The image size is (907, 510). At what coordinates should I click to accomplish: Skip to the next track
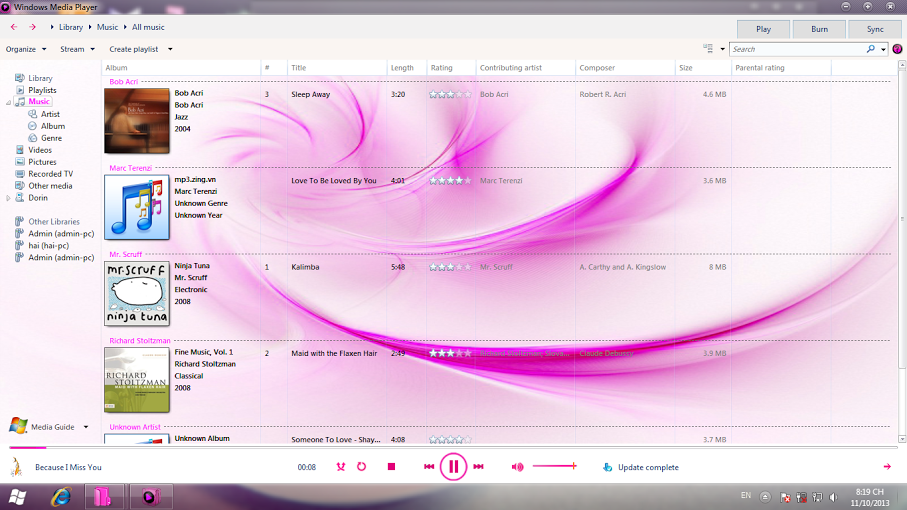pyautogui.click(x=478, y=467)
